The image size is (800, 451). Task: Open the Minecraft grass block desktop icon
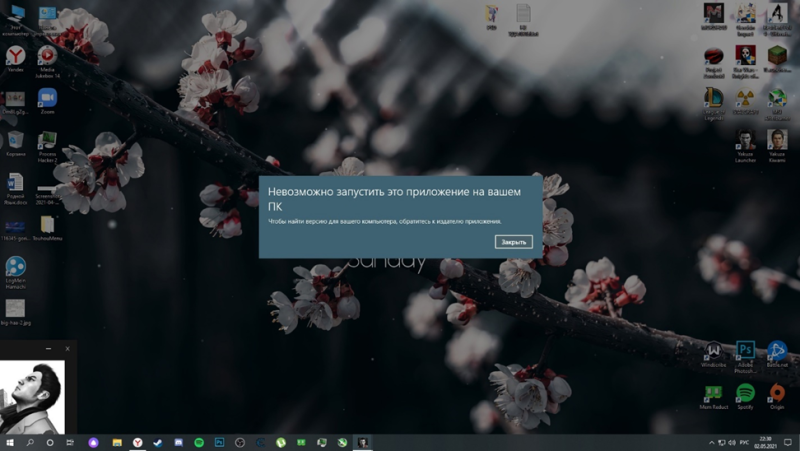(x=777, y=59)
